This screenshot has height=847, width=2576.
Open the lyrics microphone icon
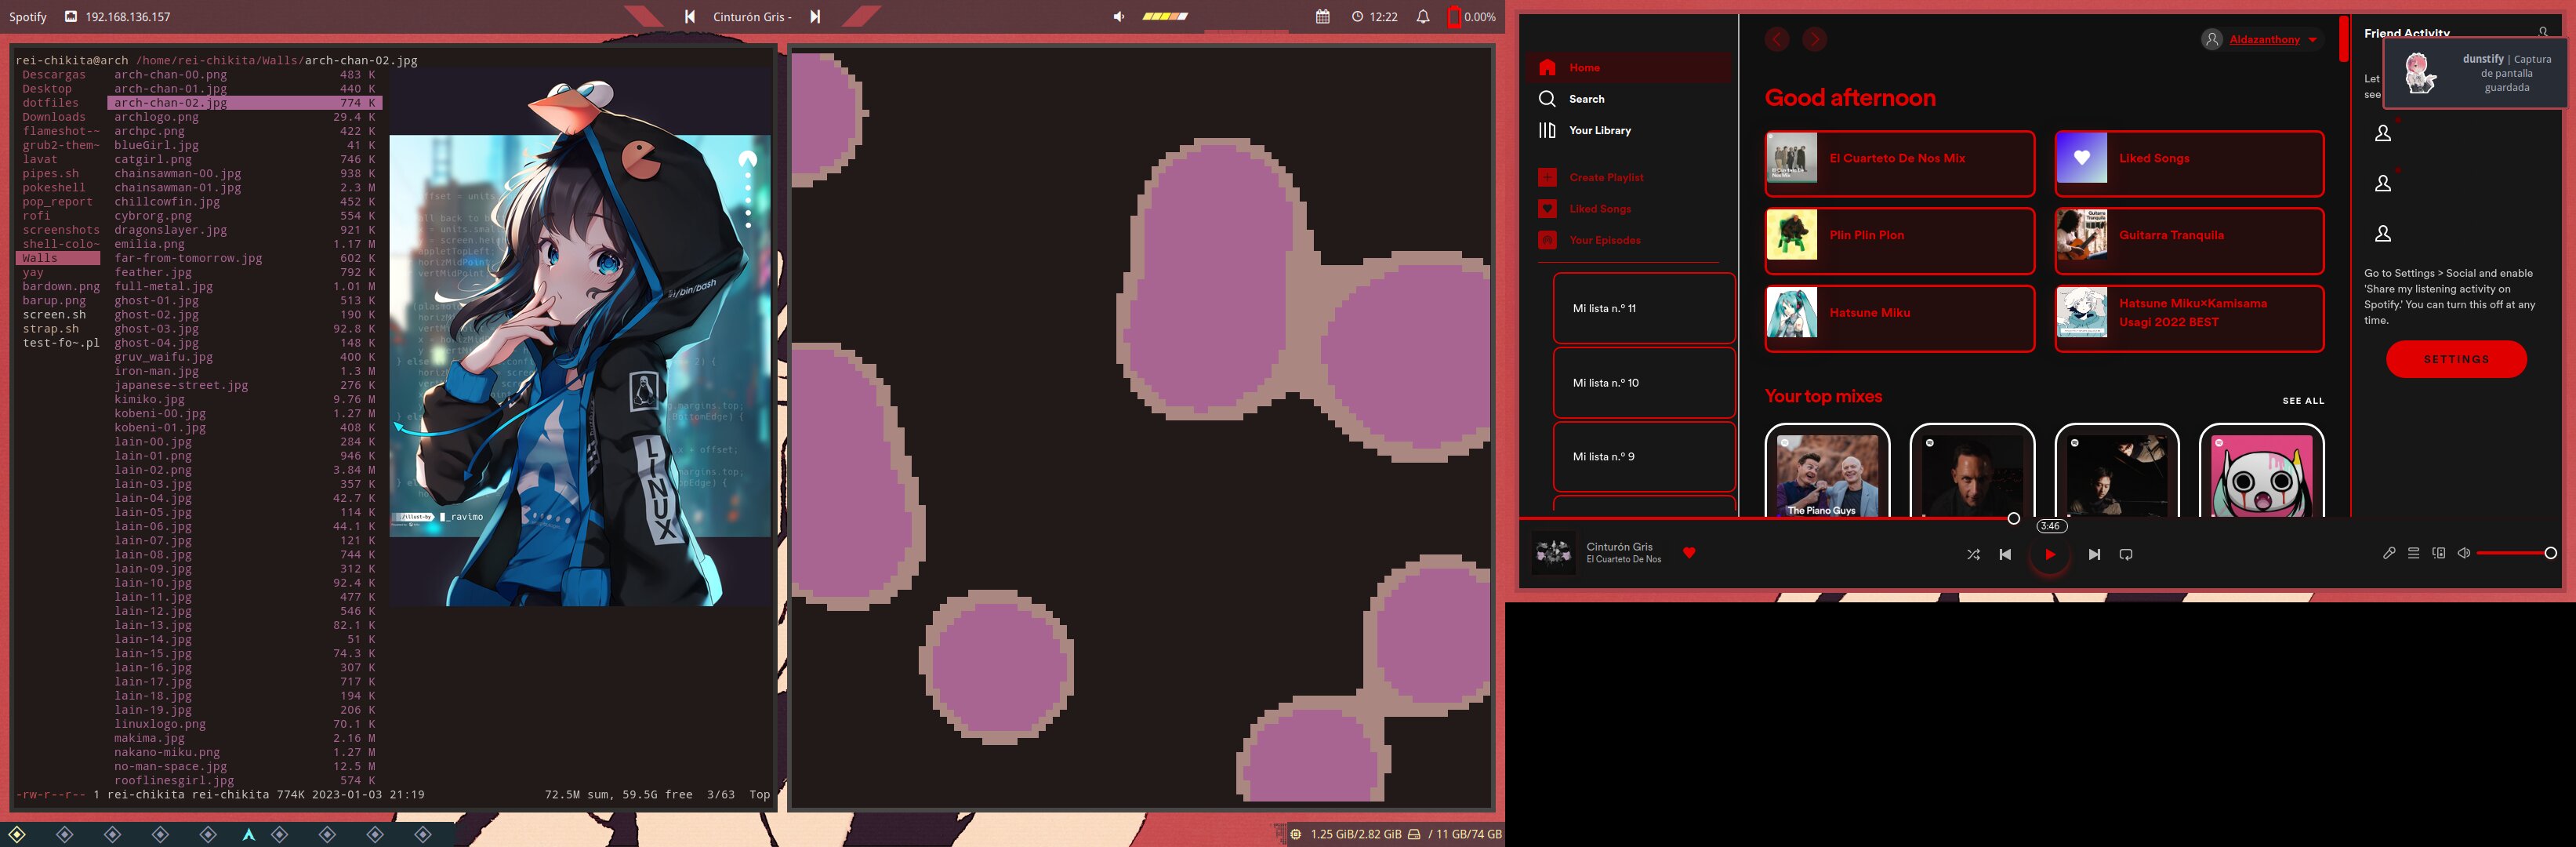[2389, 553]
